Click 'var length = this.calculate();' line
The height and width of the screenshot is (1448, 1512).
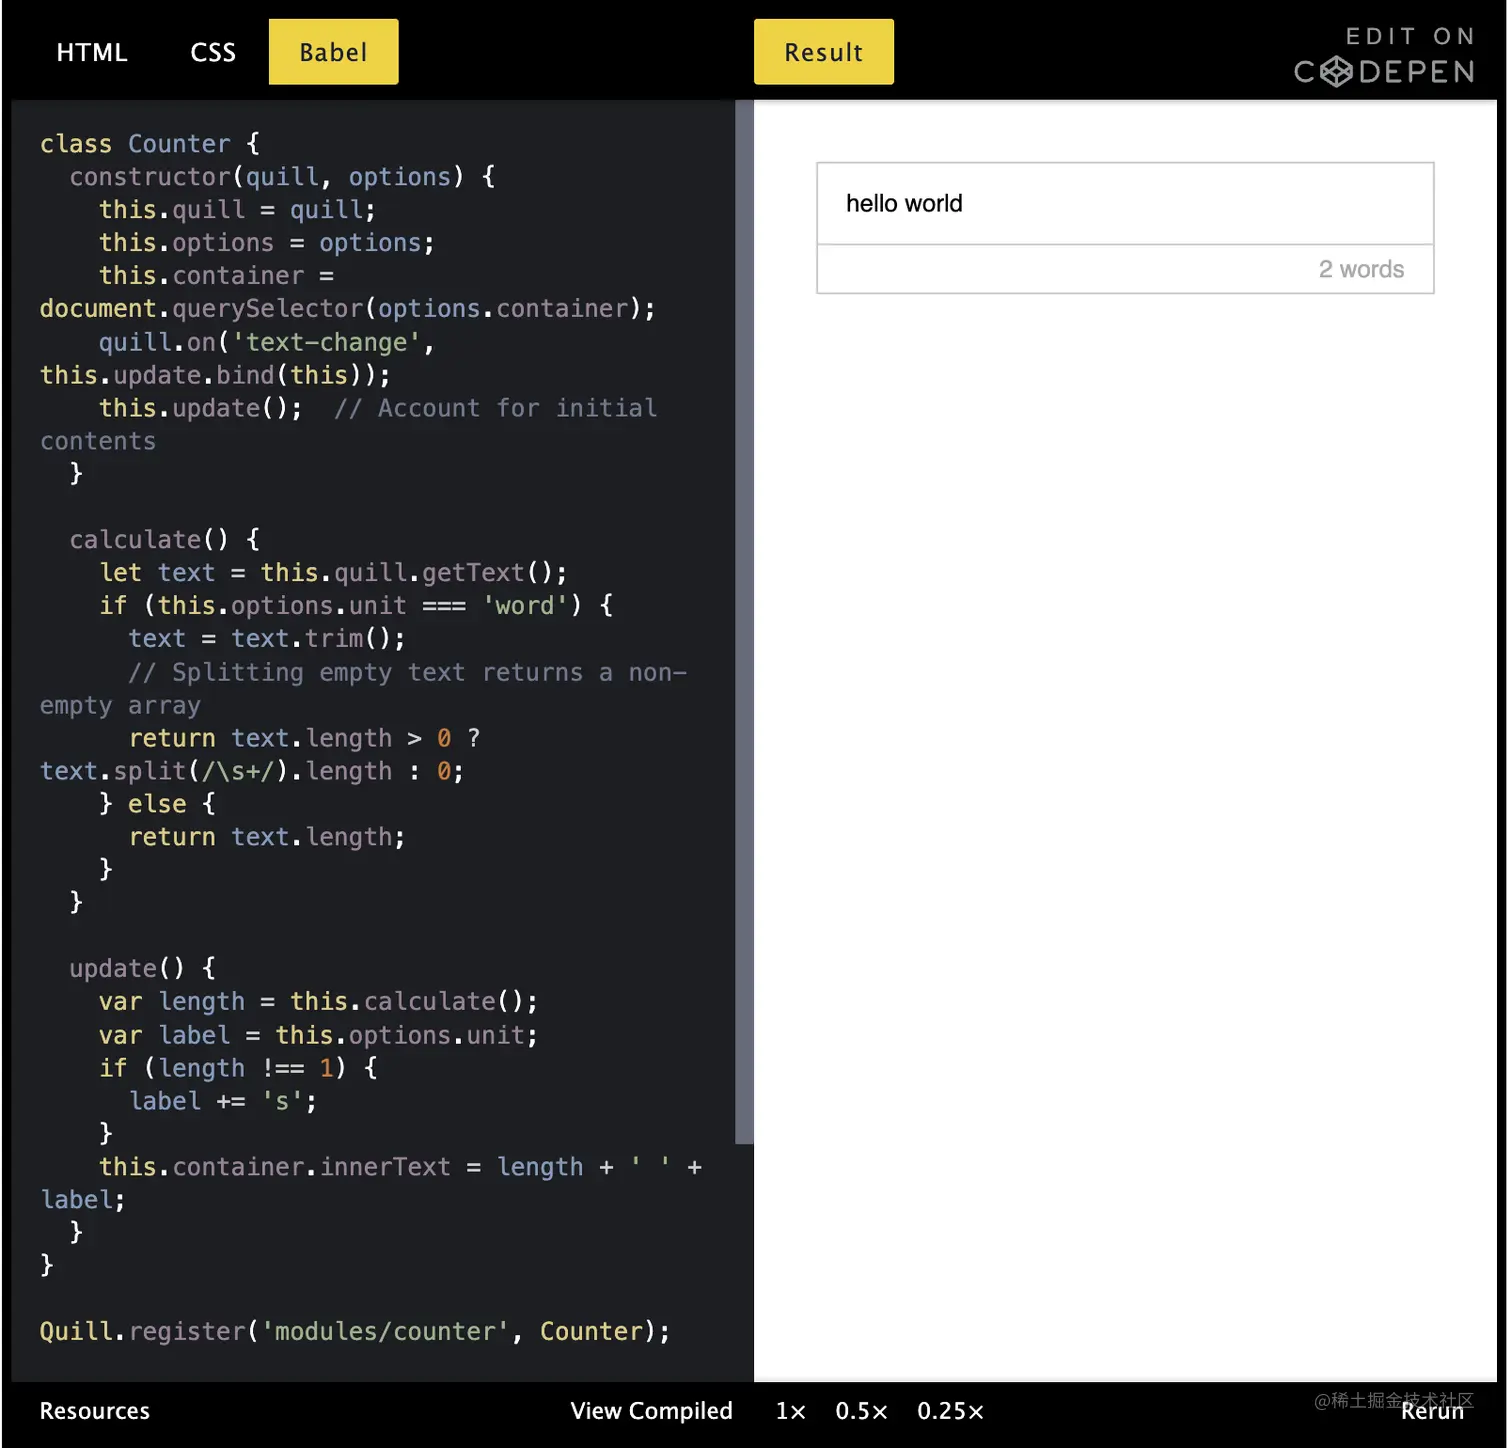[318, 1002]
